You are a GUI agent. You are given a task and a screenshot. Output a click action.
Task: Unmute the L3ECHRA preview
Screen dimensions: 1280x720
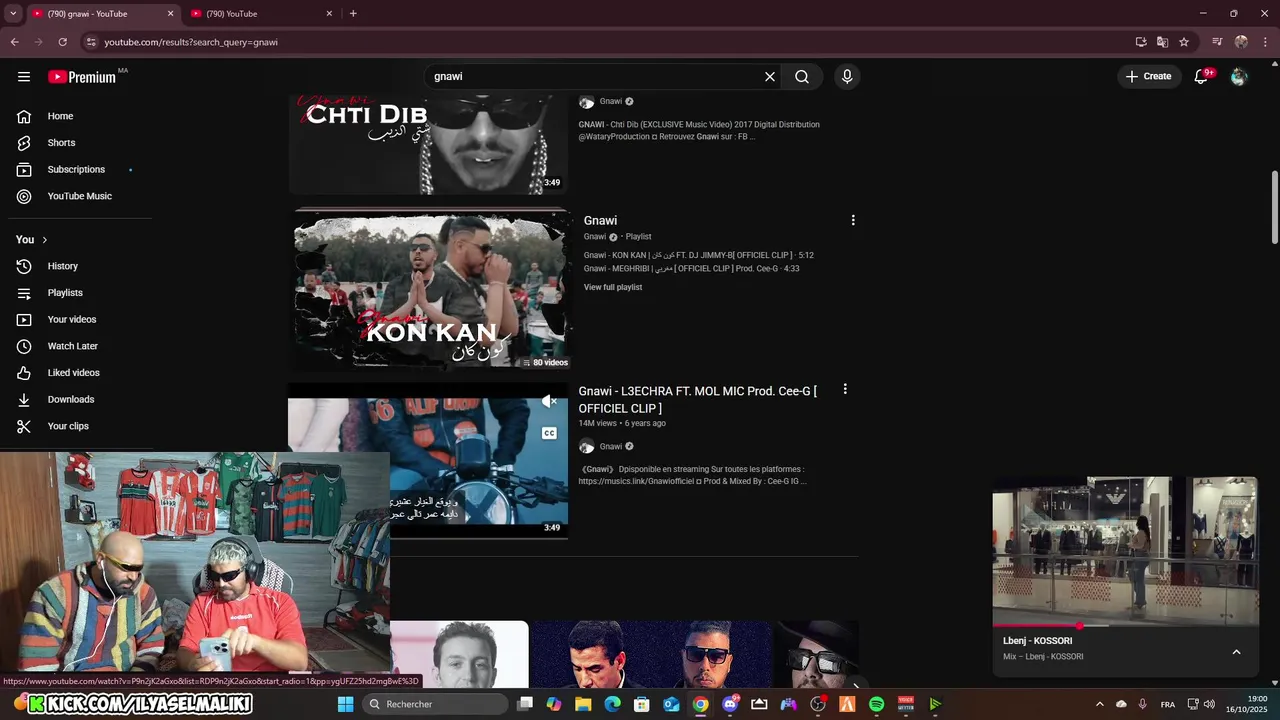(x=549, y=401)
